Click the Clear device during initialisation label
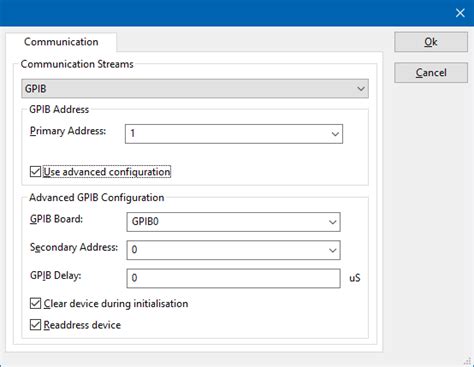The image size is (474, 367). pyautogui.click(x=116, y=303)
